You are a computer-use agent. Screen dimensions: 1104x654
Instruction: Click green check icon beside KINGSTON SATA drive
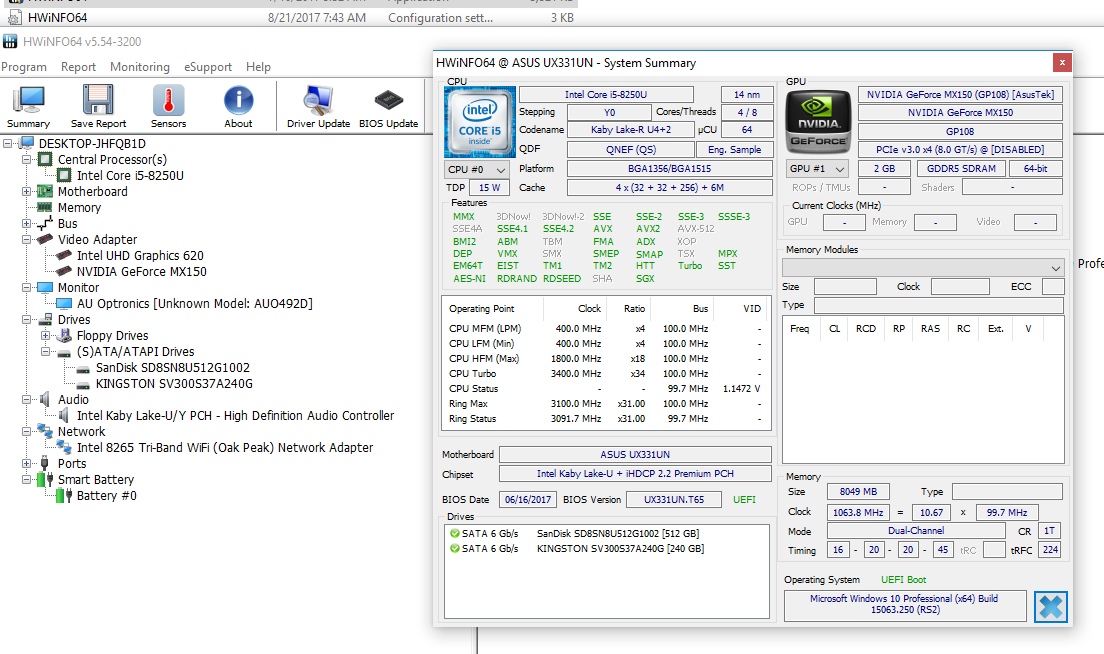click(x=455, y=548)
